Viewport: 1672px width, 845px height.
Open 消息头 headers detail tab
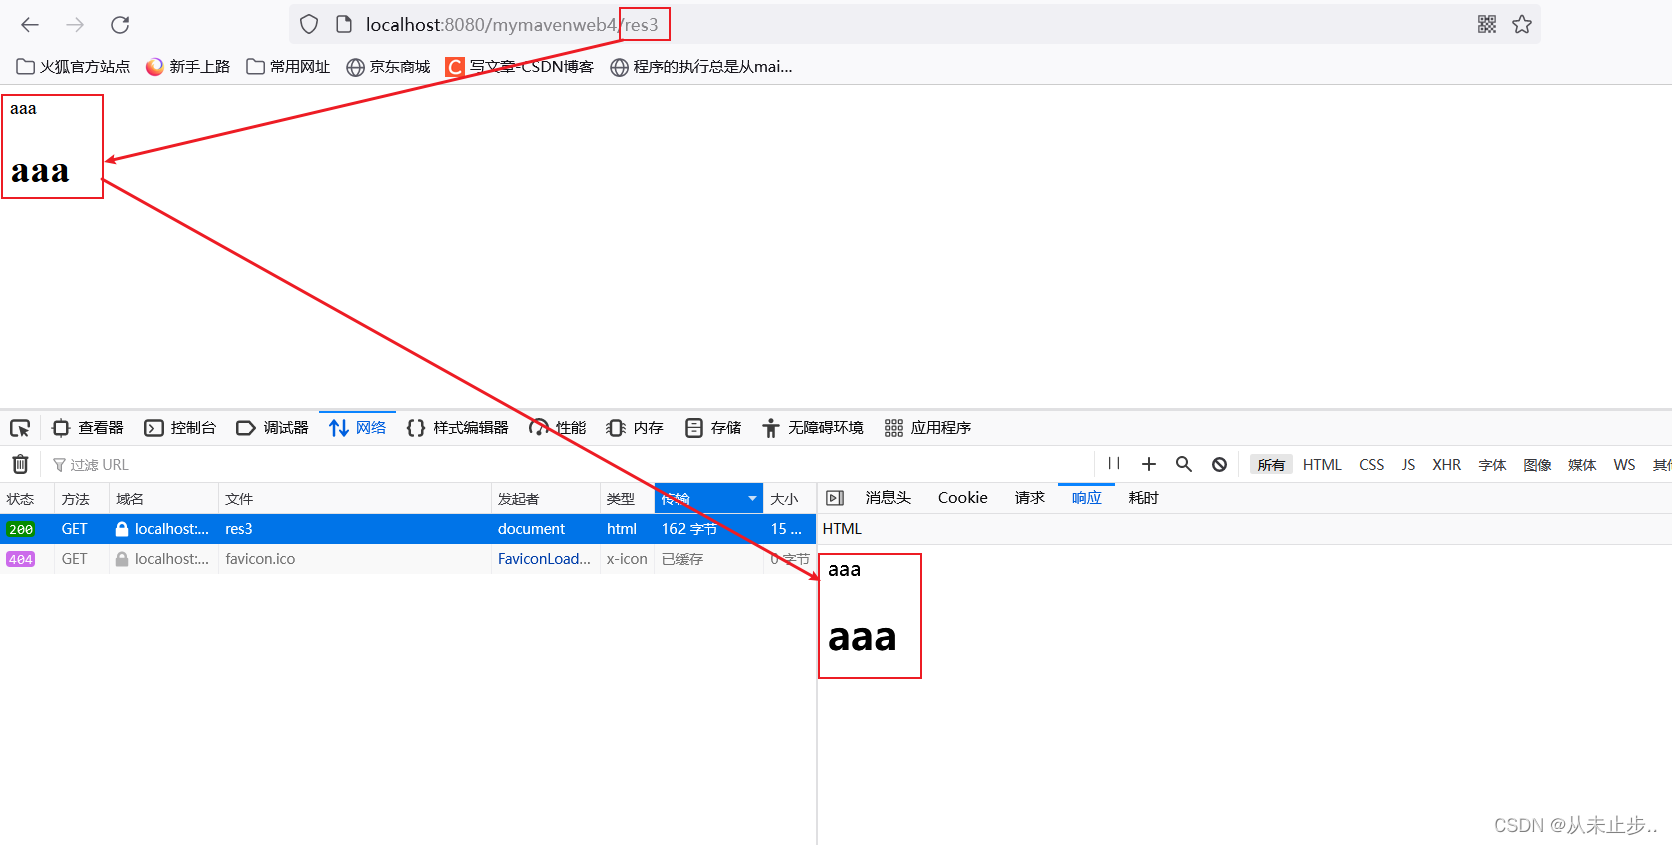(x=888, y=498)
